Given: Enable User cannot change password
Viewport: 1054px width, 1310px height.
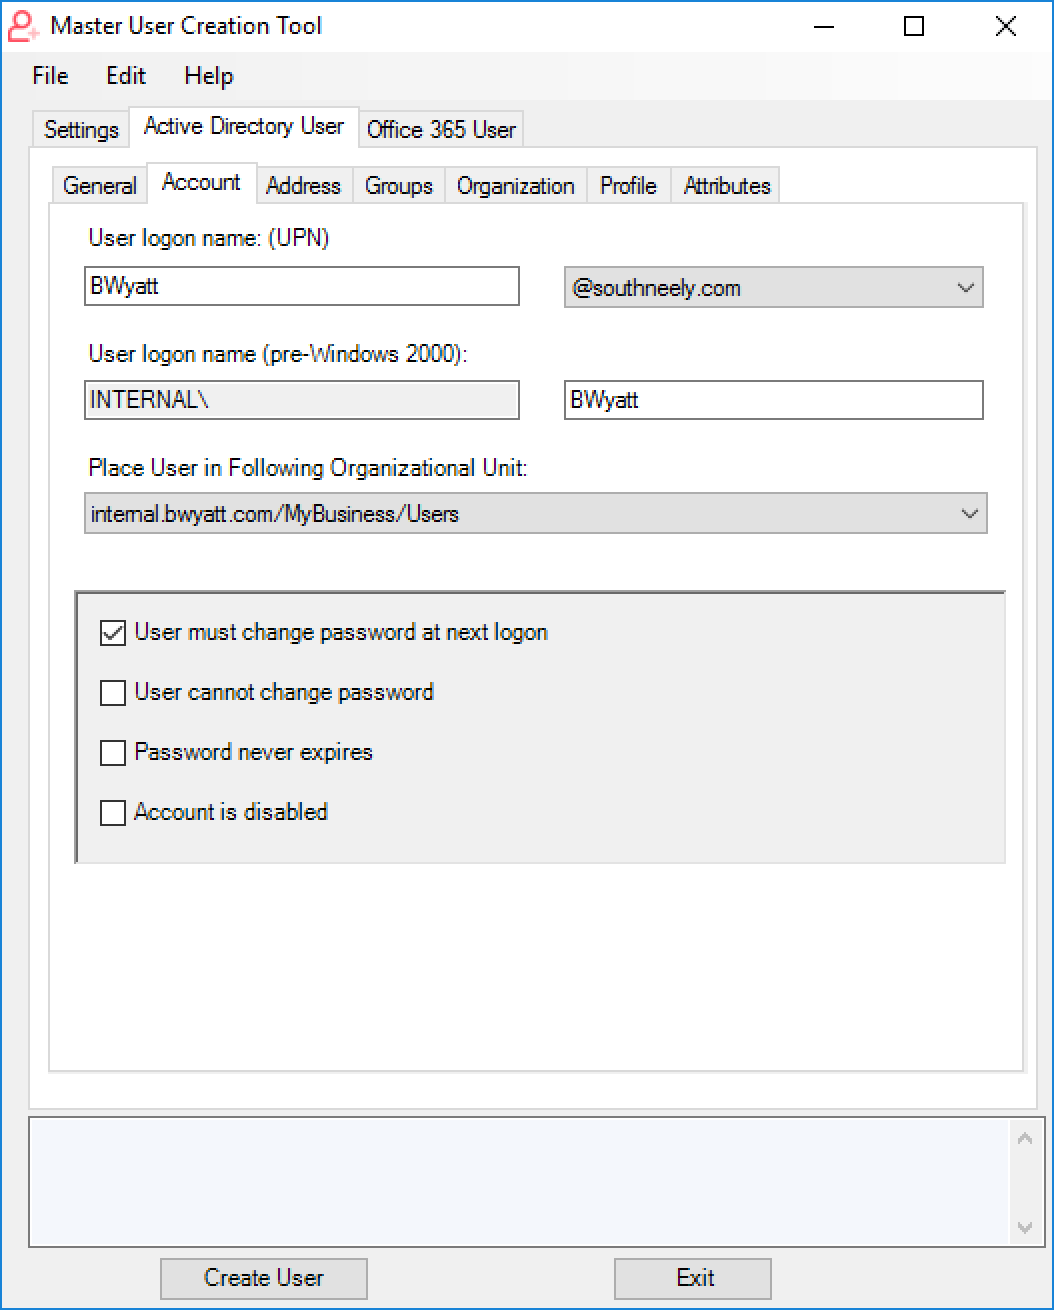Looking at the screenshot, I should (x=113, y=693).
